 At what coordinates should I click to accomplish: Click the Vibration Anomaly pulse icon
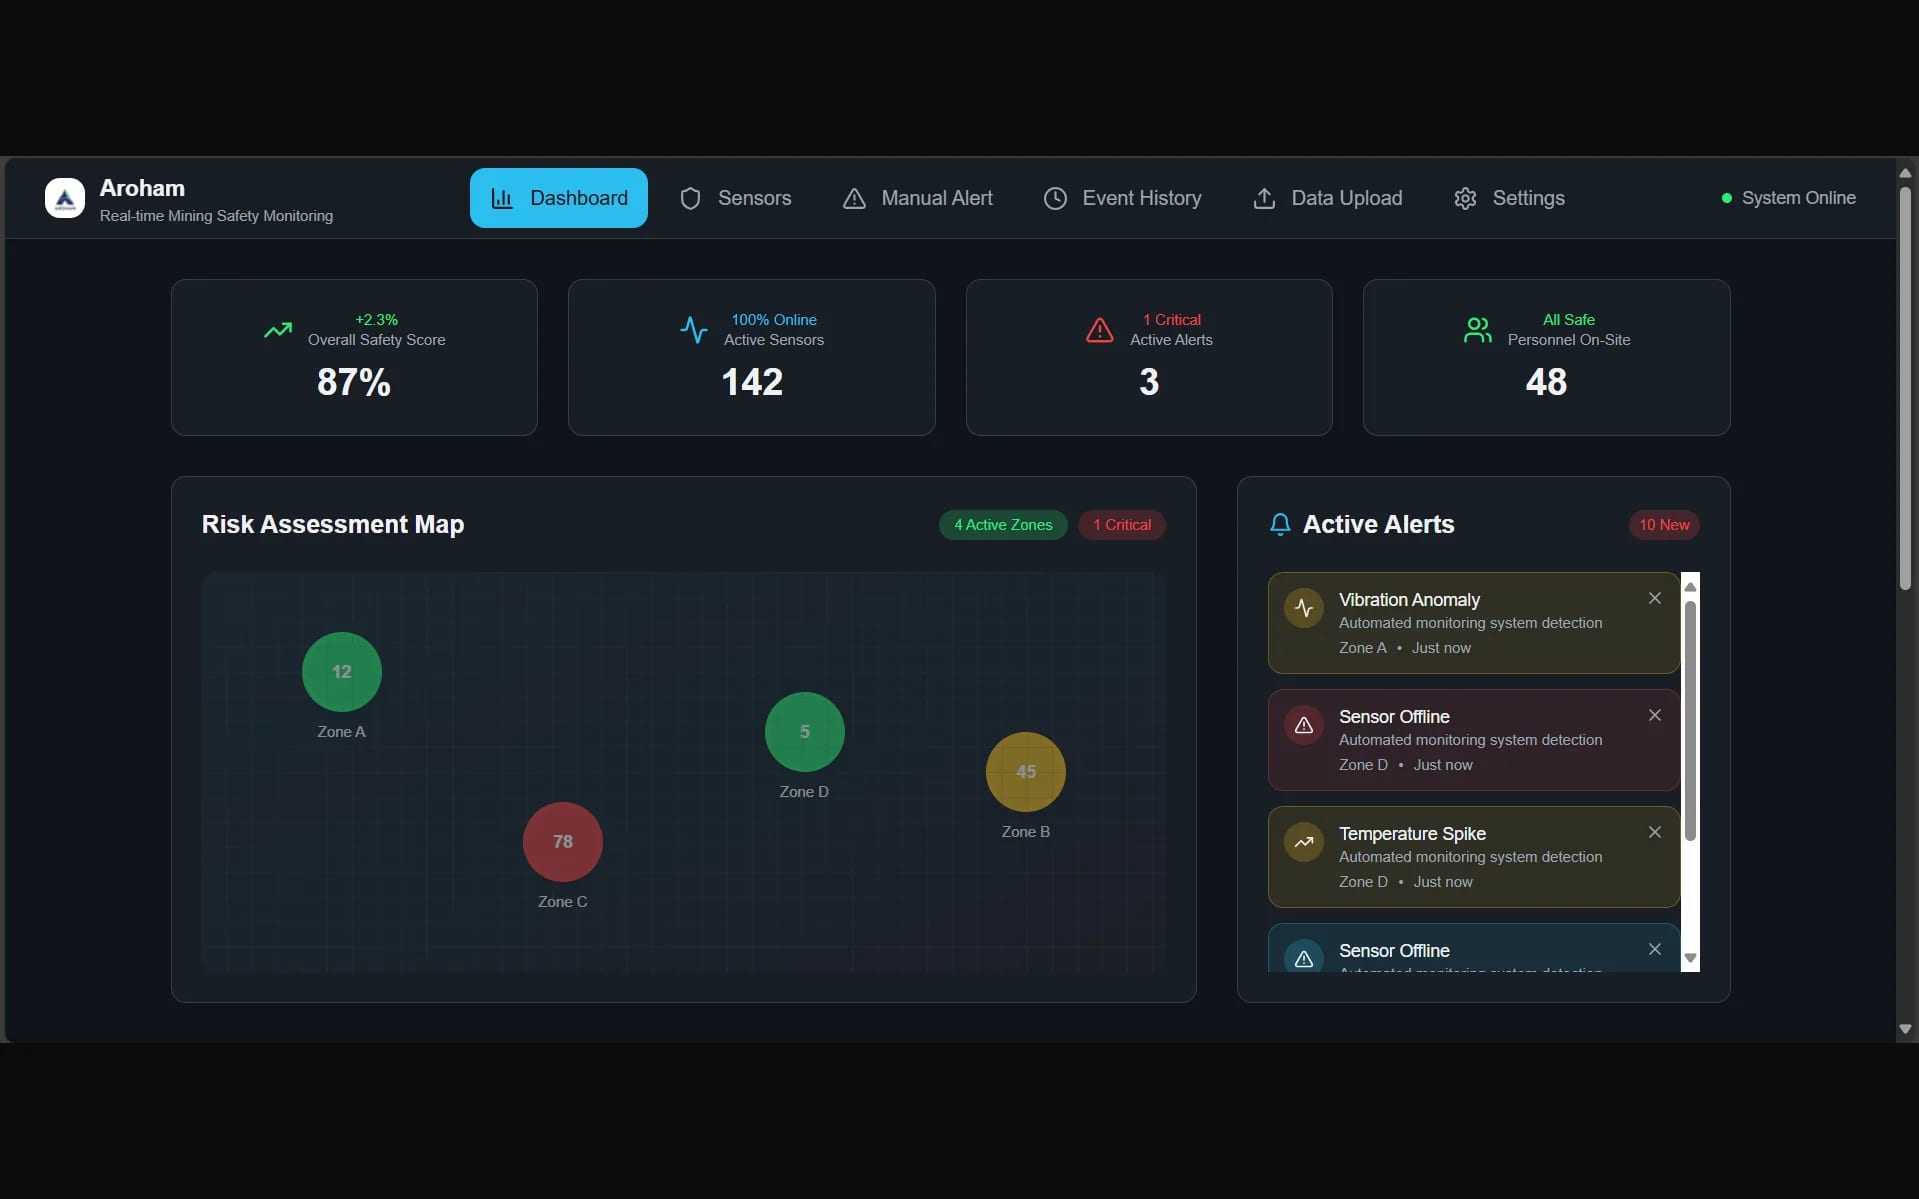tap(1304, 608)
